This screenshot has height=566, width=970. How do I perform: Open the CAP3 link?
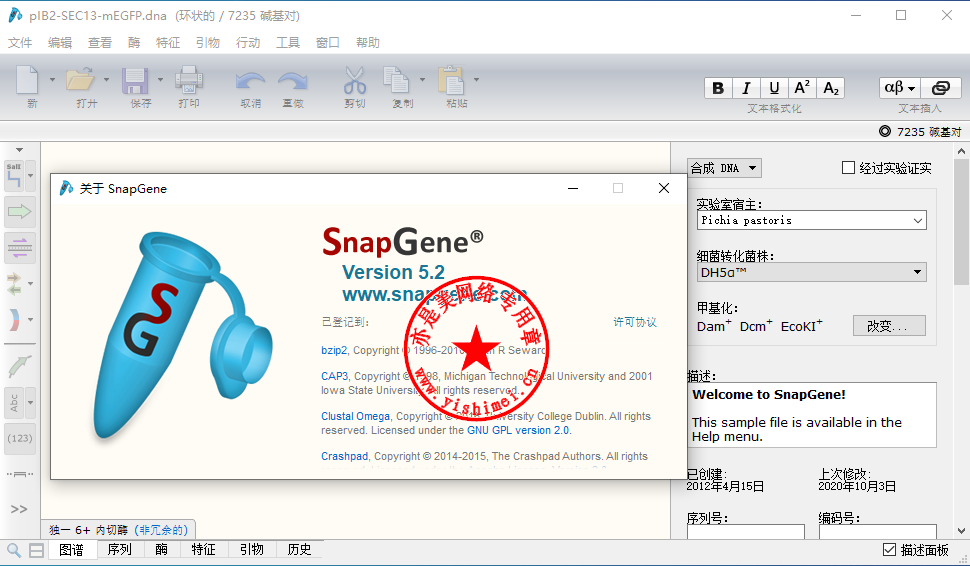pyautogui.click(x=335, y=376)
